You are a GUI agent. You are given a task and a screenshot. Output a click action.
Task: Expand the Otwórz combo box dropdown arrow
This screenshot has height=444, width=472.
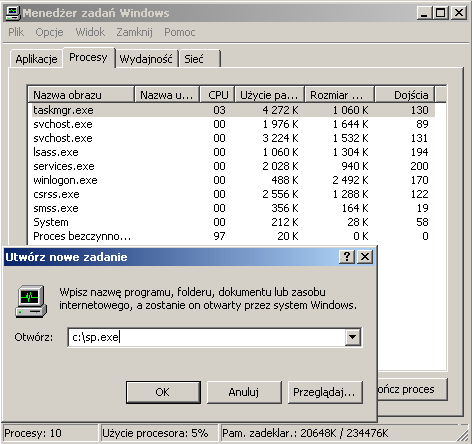coord(352,337)
